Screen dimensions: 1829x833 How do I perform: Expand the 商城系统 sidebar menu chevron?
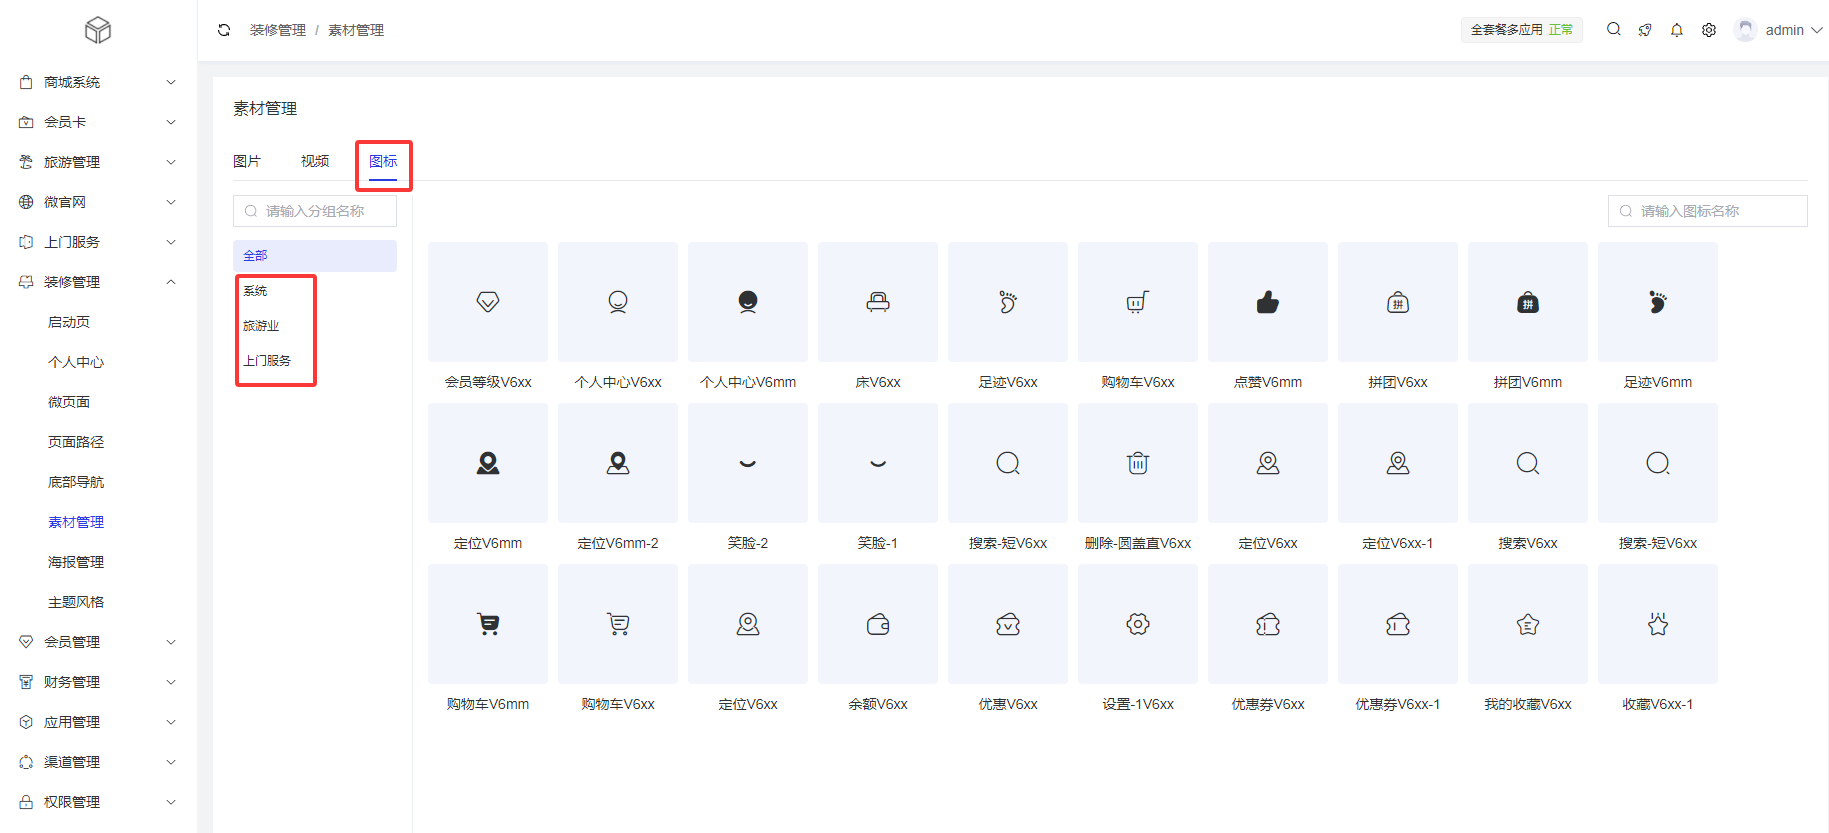pos(171,82)
